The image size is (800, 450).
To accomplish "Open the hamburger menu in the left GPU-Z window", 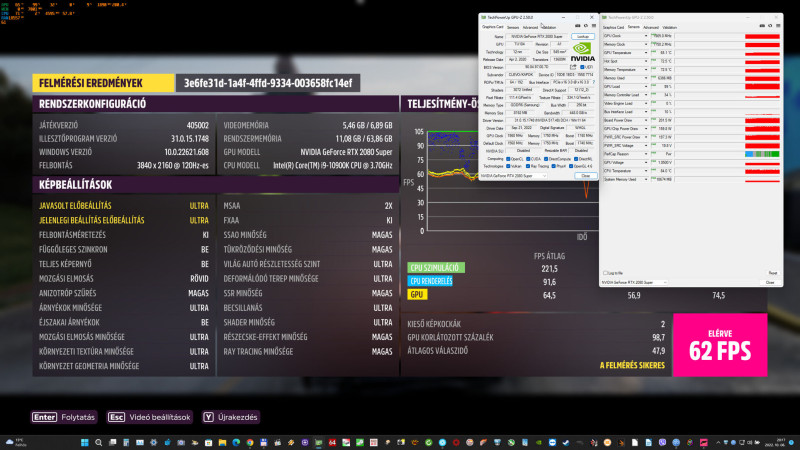I will (x=594, y=26).
